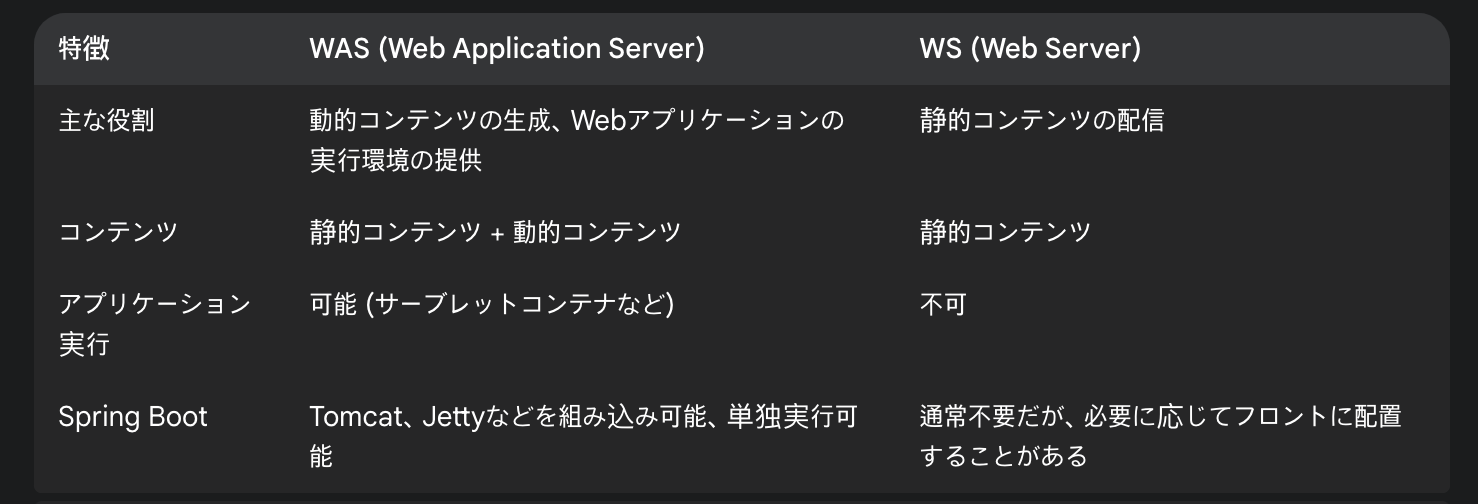Image resolution: width=1478 pixels, height=504 pixels.
Task: Click cell 'Tomcat、Jettyなどを組み込み可能、単独実行可能'
Action: click(584, 436)
